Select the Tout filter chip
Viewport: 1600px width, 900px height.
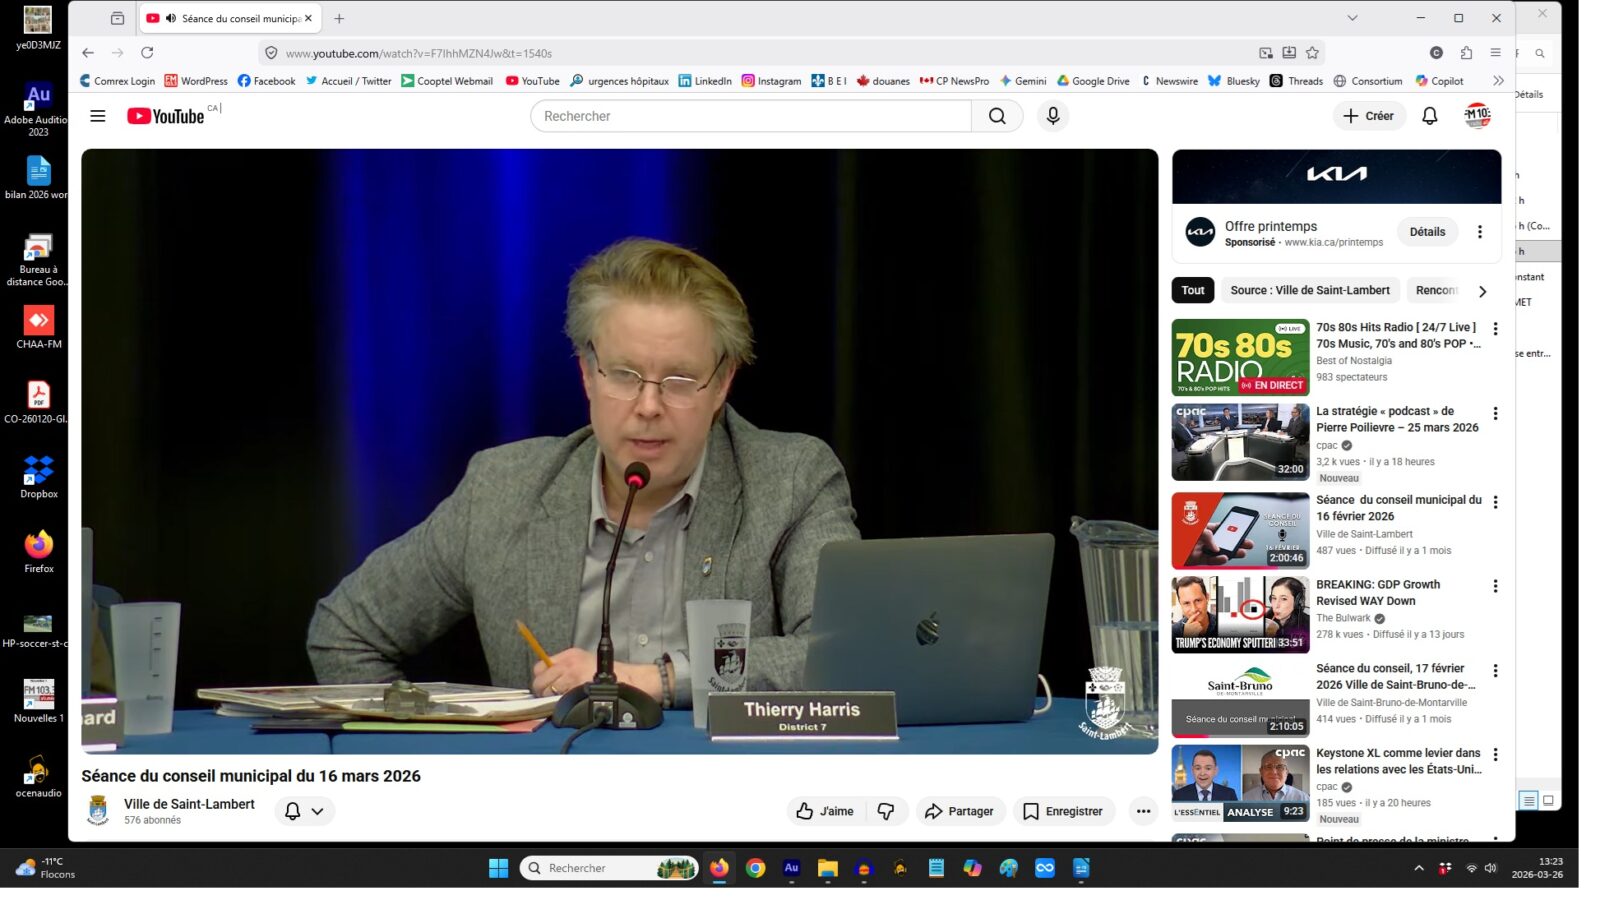(x=1192, y=290)
